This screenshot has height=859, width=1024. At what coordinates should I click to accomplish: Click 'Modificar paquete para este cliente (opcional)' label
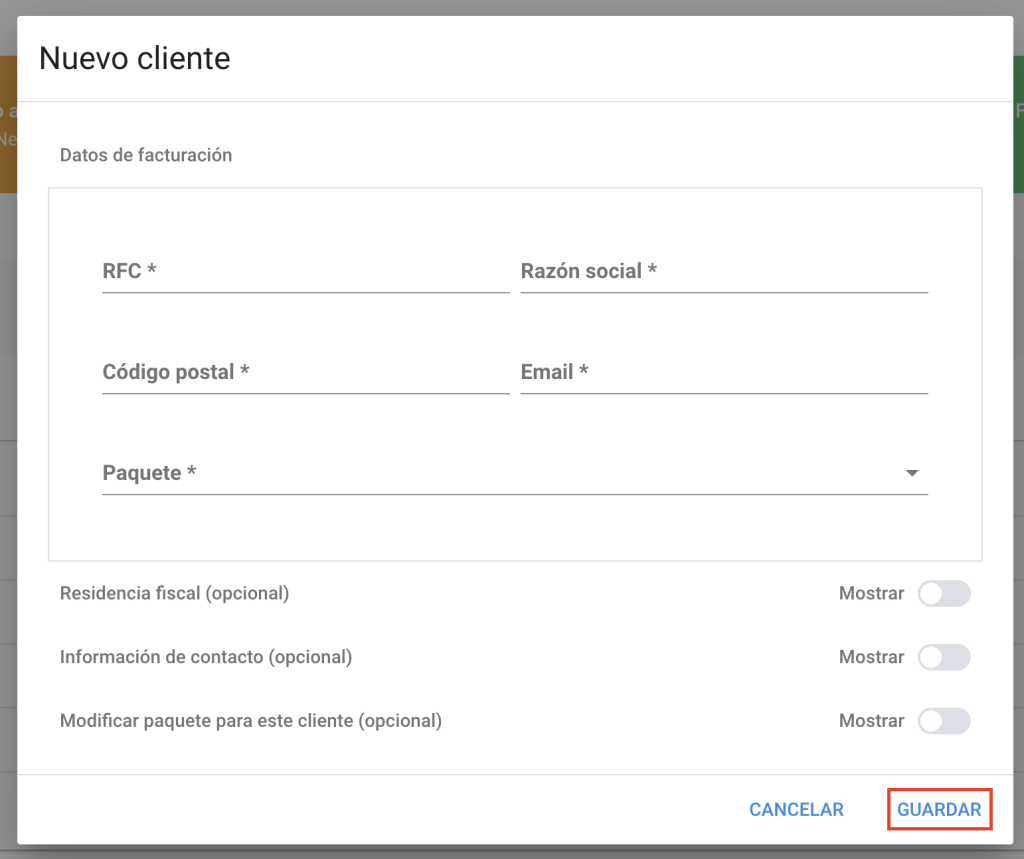251,721
